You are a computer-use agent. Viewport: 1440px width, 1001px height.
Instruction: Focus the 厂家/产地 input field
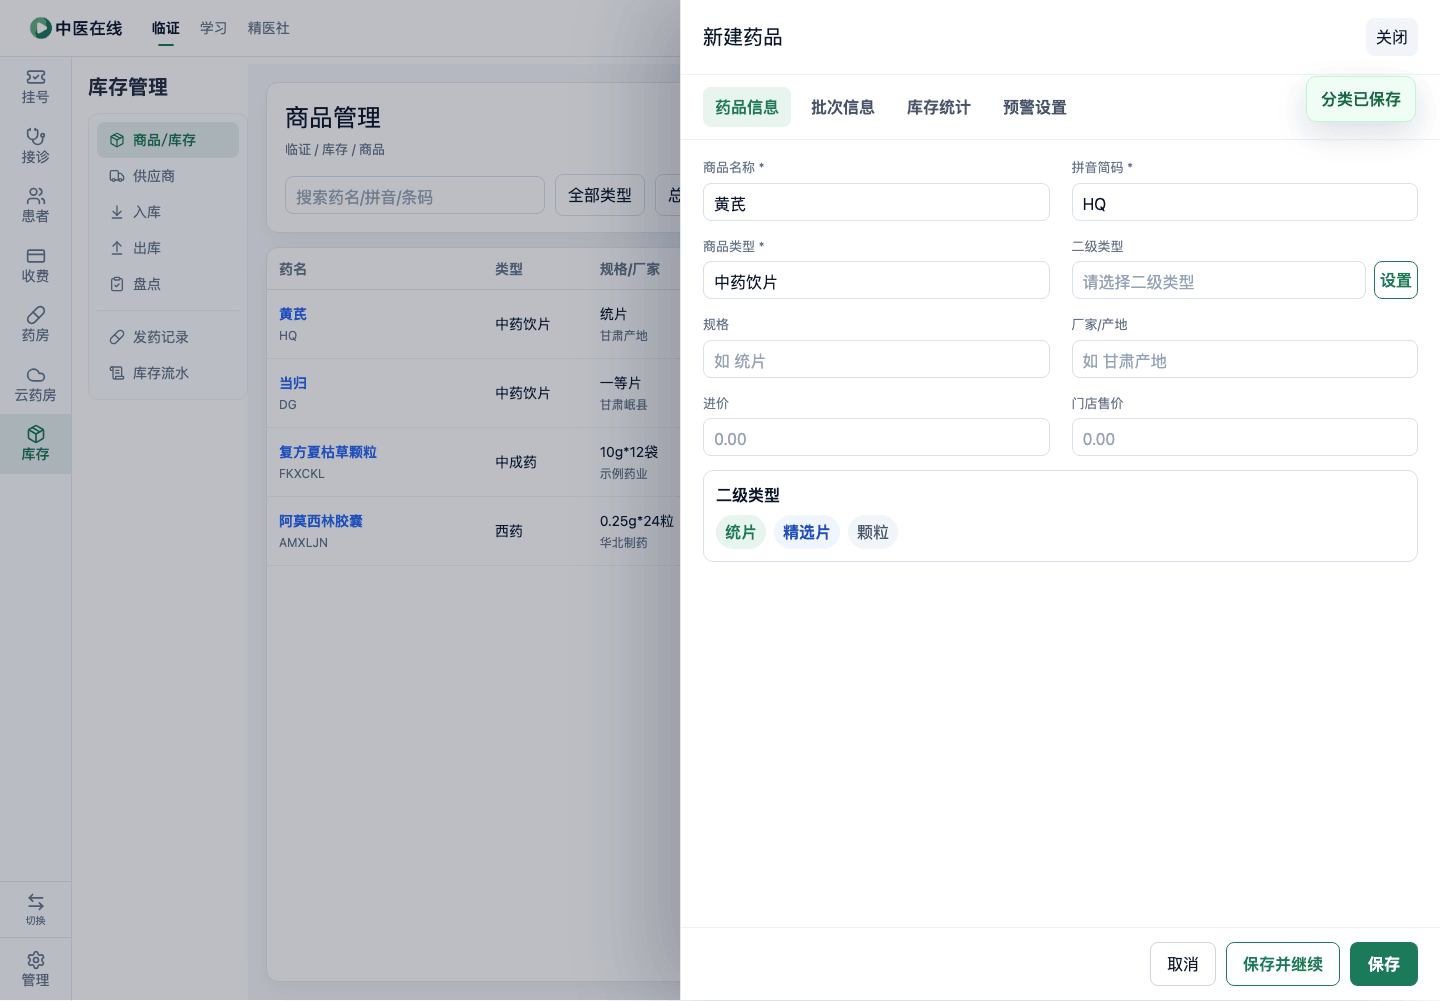point(1245,360)
